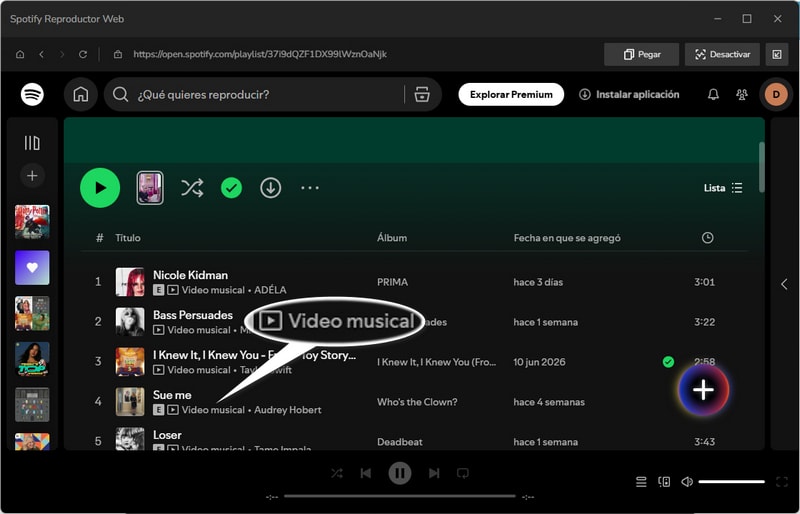Go forward with the right arrow

click(62, 54)
